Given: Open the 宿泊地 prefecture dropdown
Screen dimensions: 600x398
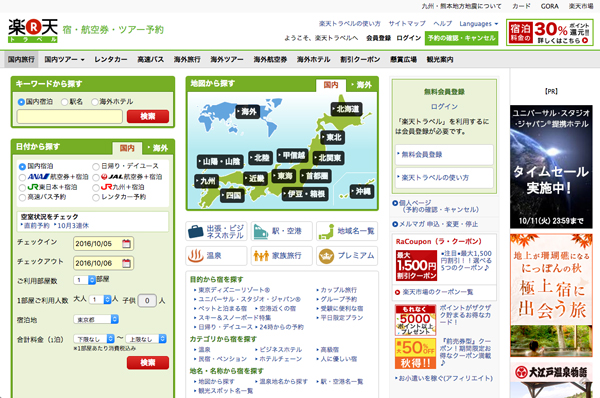Looking at the screenshot, I should coord(96,319).
